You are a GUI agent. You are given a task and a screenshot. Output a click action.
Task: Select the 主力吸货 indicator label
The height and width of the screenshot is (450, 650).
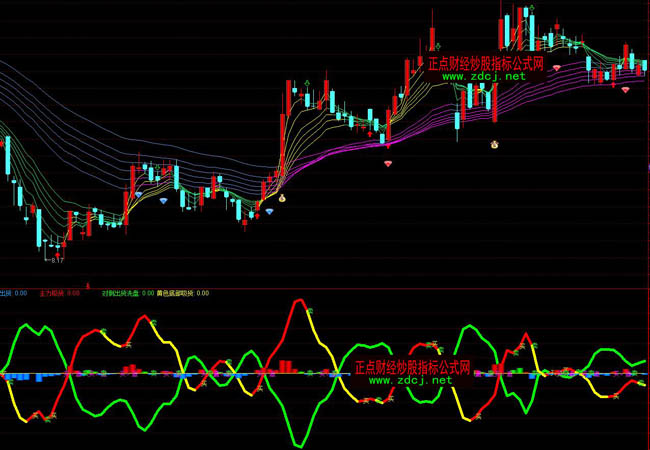point(51,294)
